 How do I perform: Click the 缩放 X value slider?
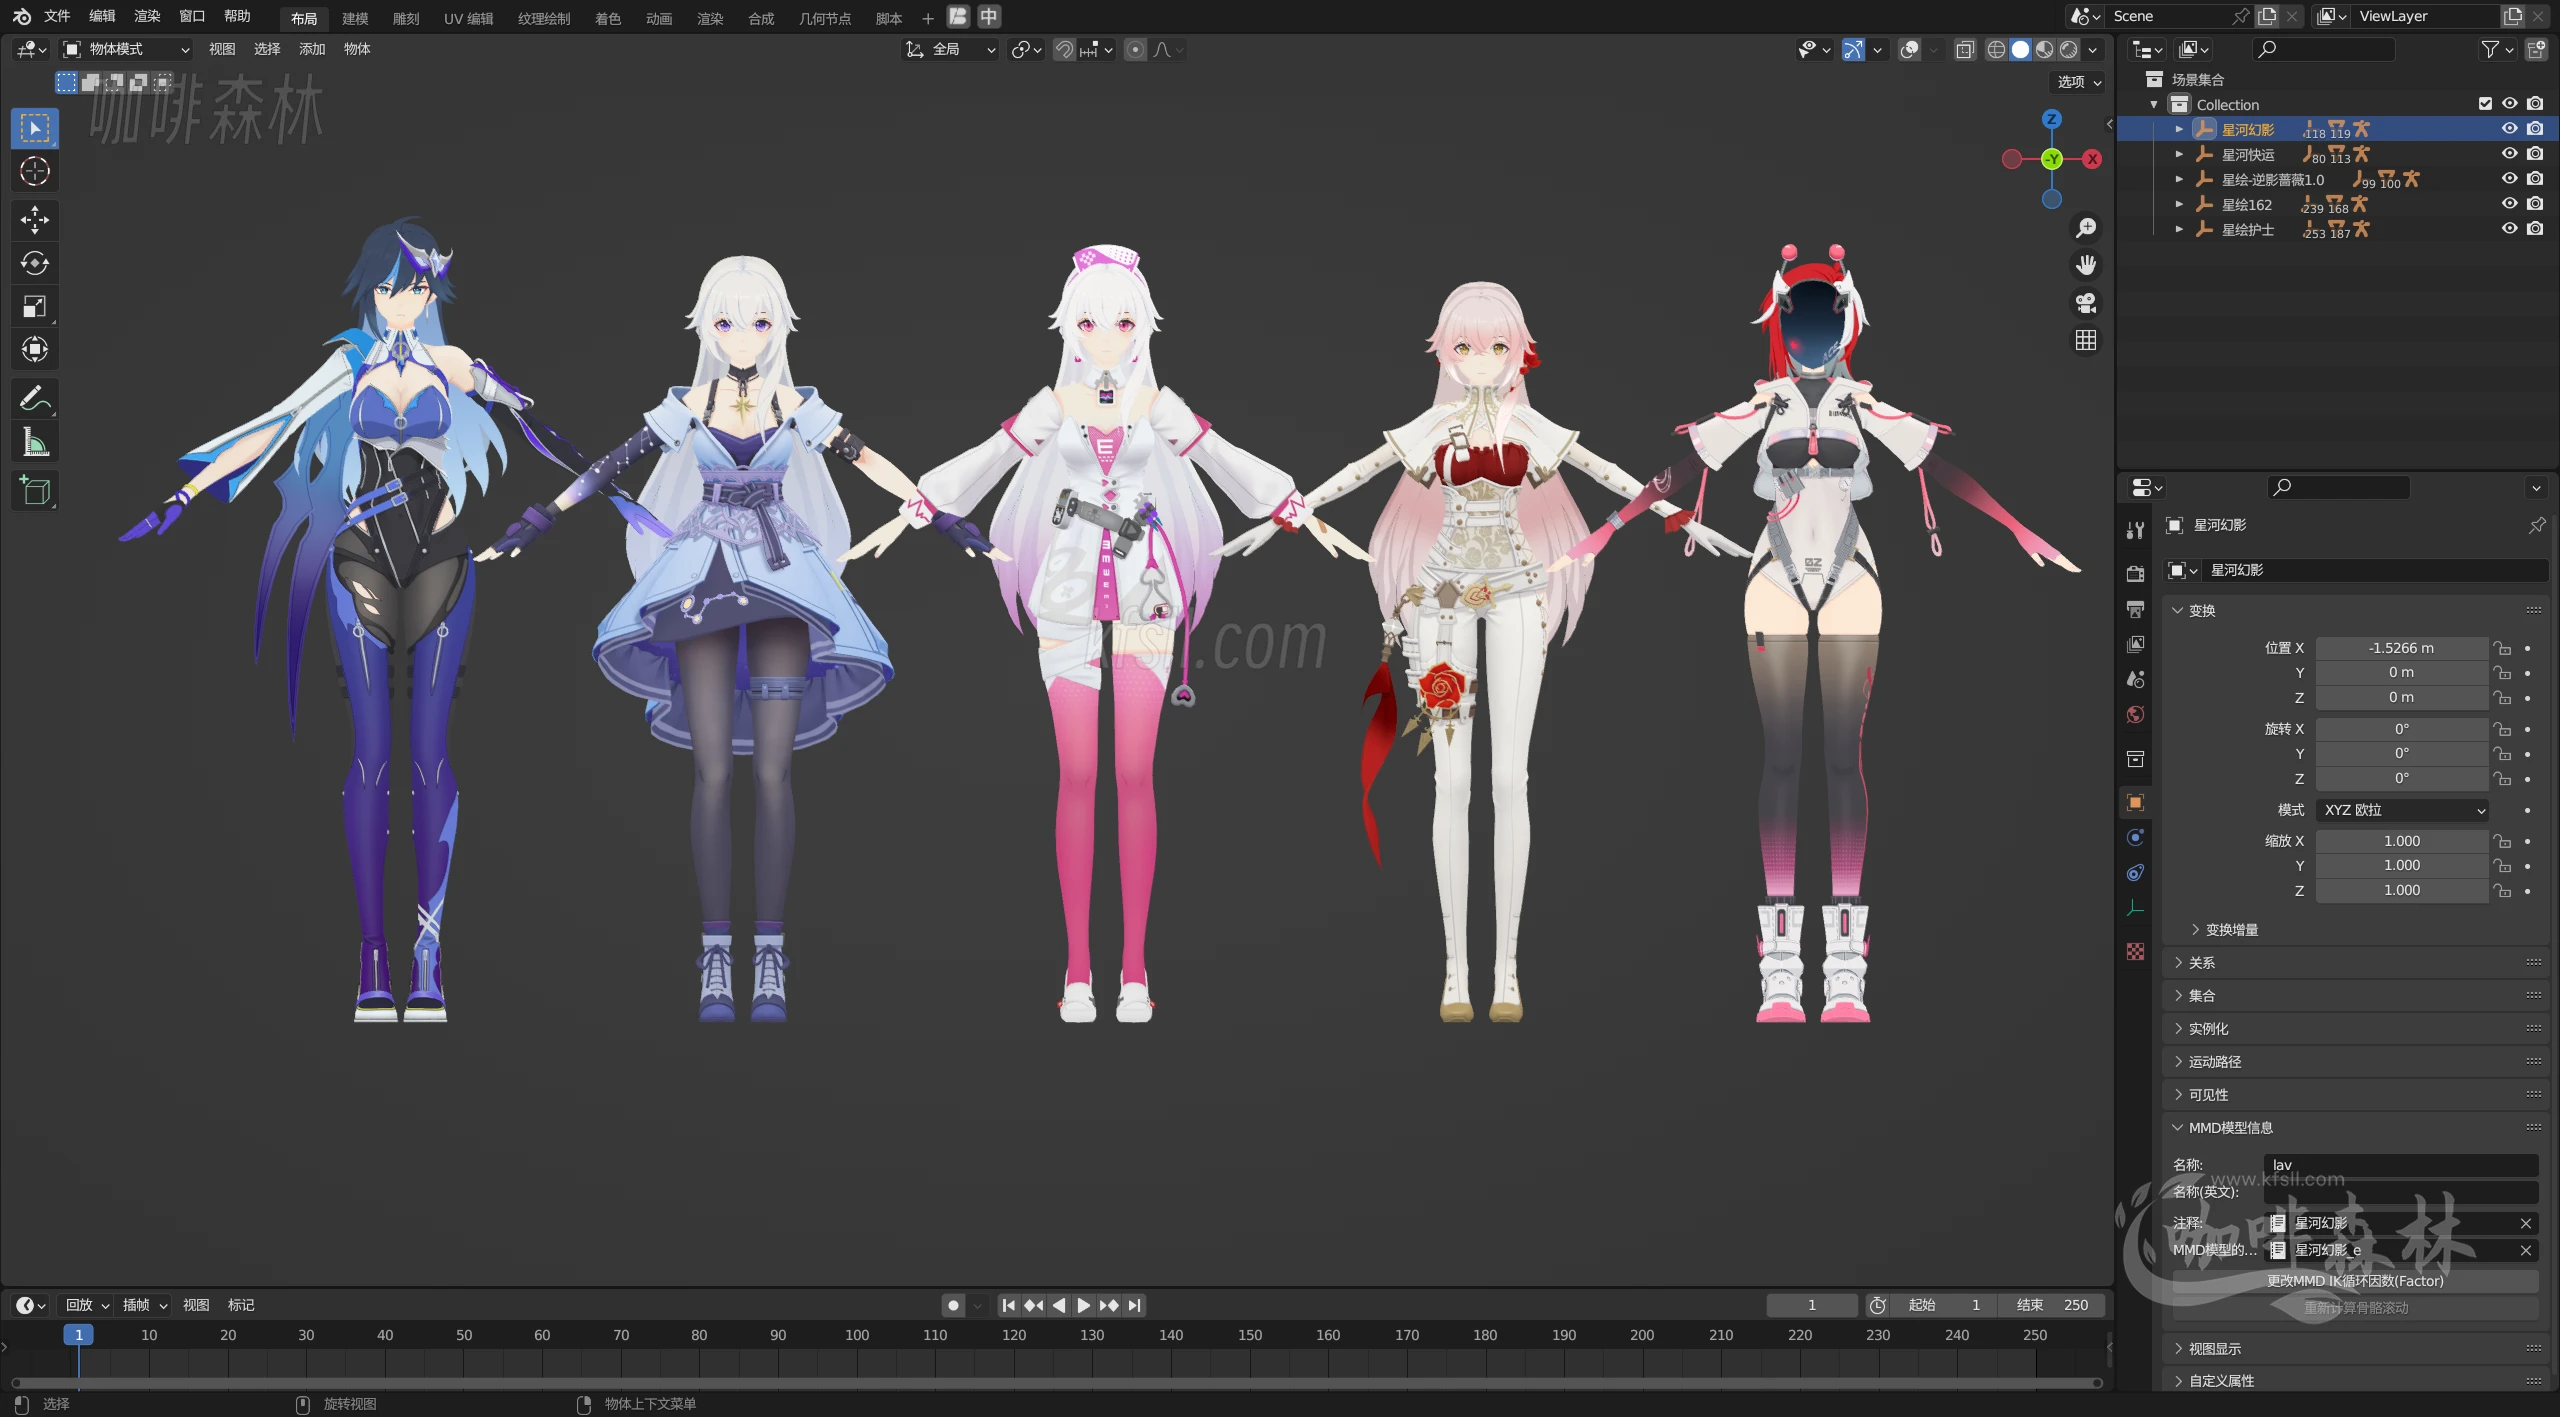point(2402,841)
